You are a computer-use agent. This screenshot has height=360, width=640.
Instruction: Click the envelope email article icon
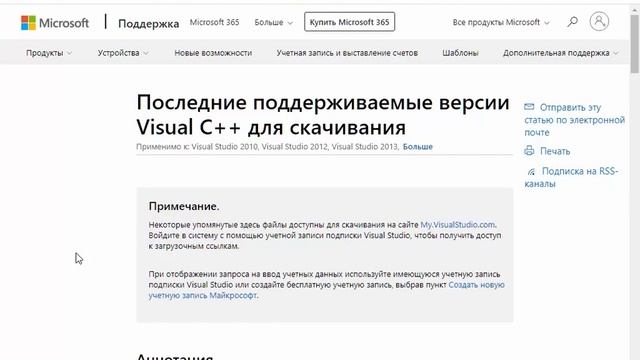click(x=529, y=107)
